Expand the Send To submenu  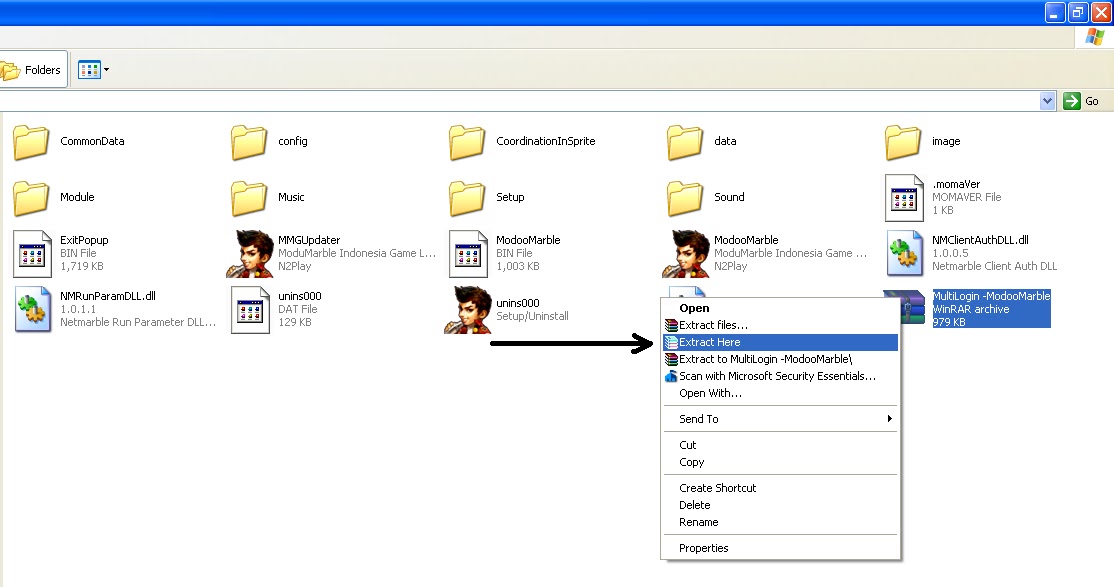(x=780, y=419)
